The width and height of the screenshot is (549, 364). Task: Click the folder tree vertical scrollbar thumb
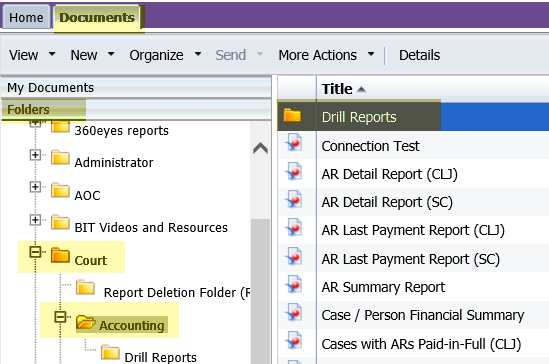(x=260, y=291)
